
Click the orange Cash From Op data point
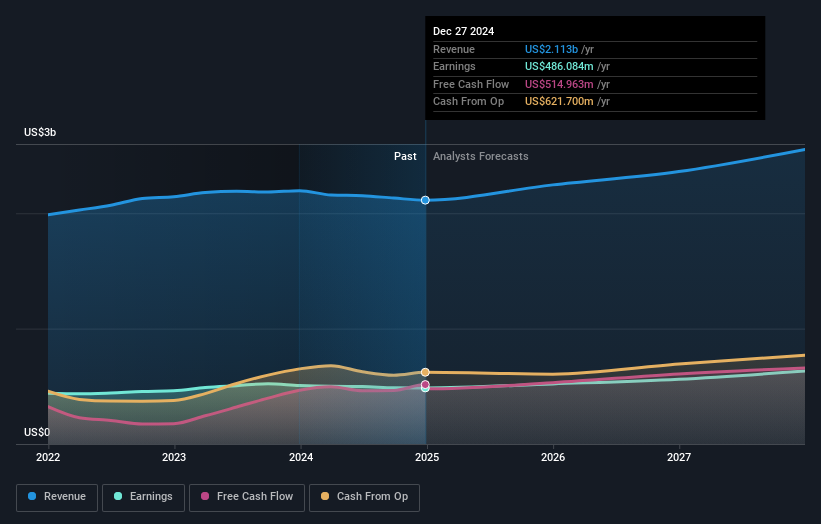pos(425,372)
